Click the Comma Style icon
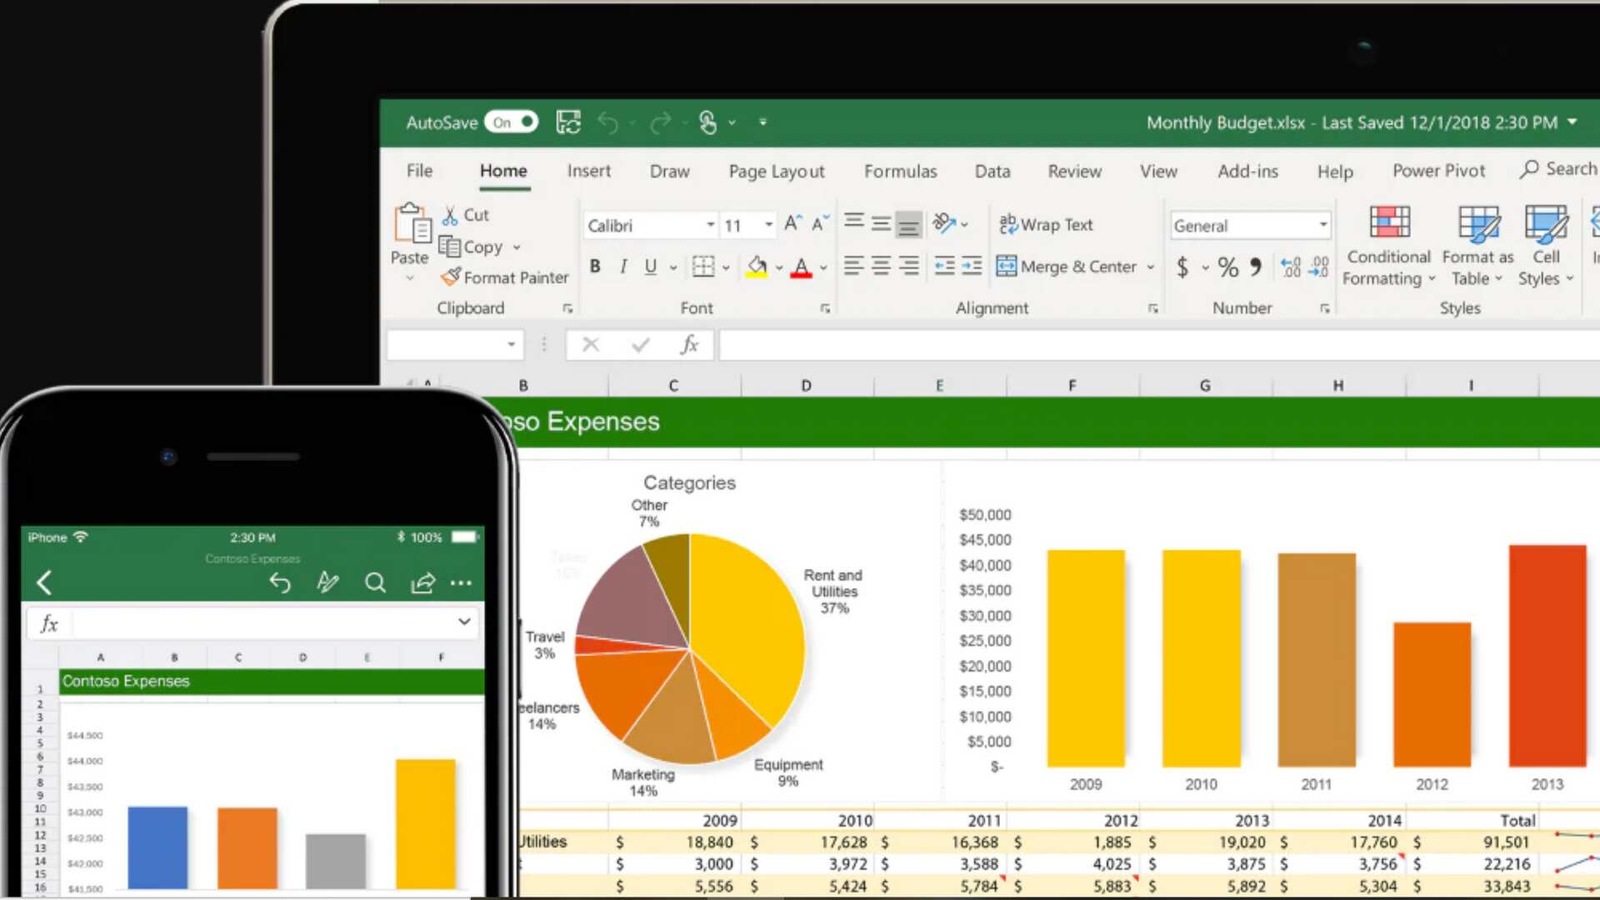 (1258, 267)
